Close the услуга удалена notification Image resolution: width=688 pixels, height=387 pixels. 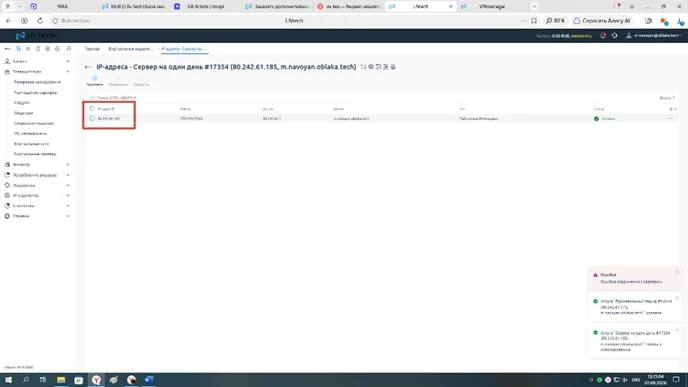(x=677, y=298)
